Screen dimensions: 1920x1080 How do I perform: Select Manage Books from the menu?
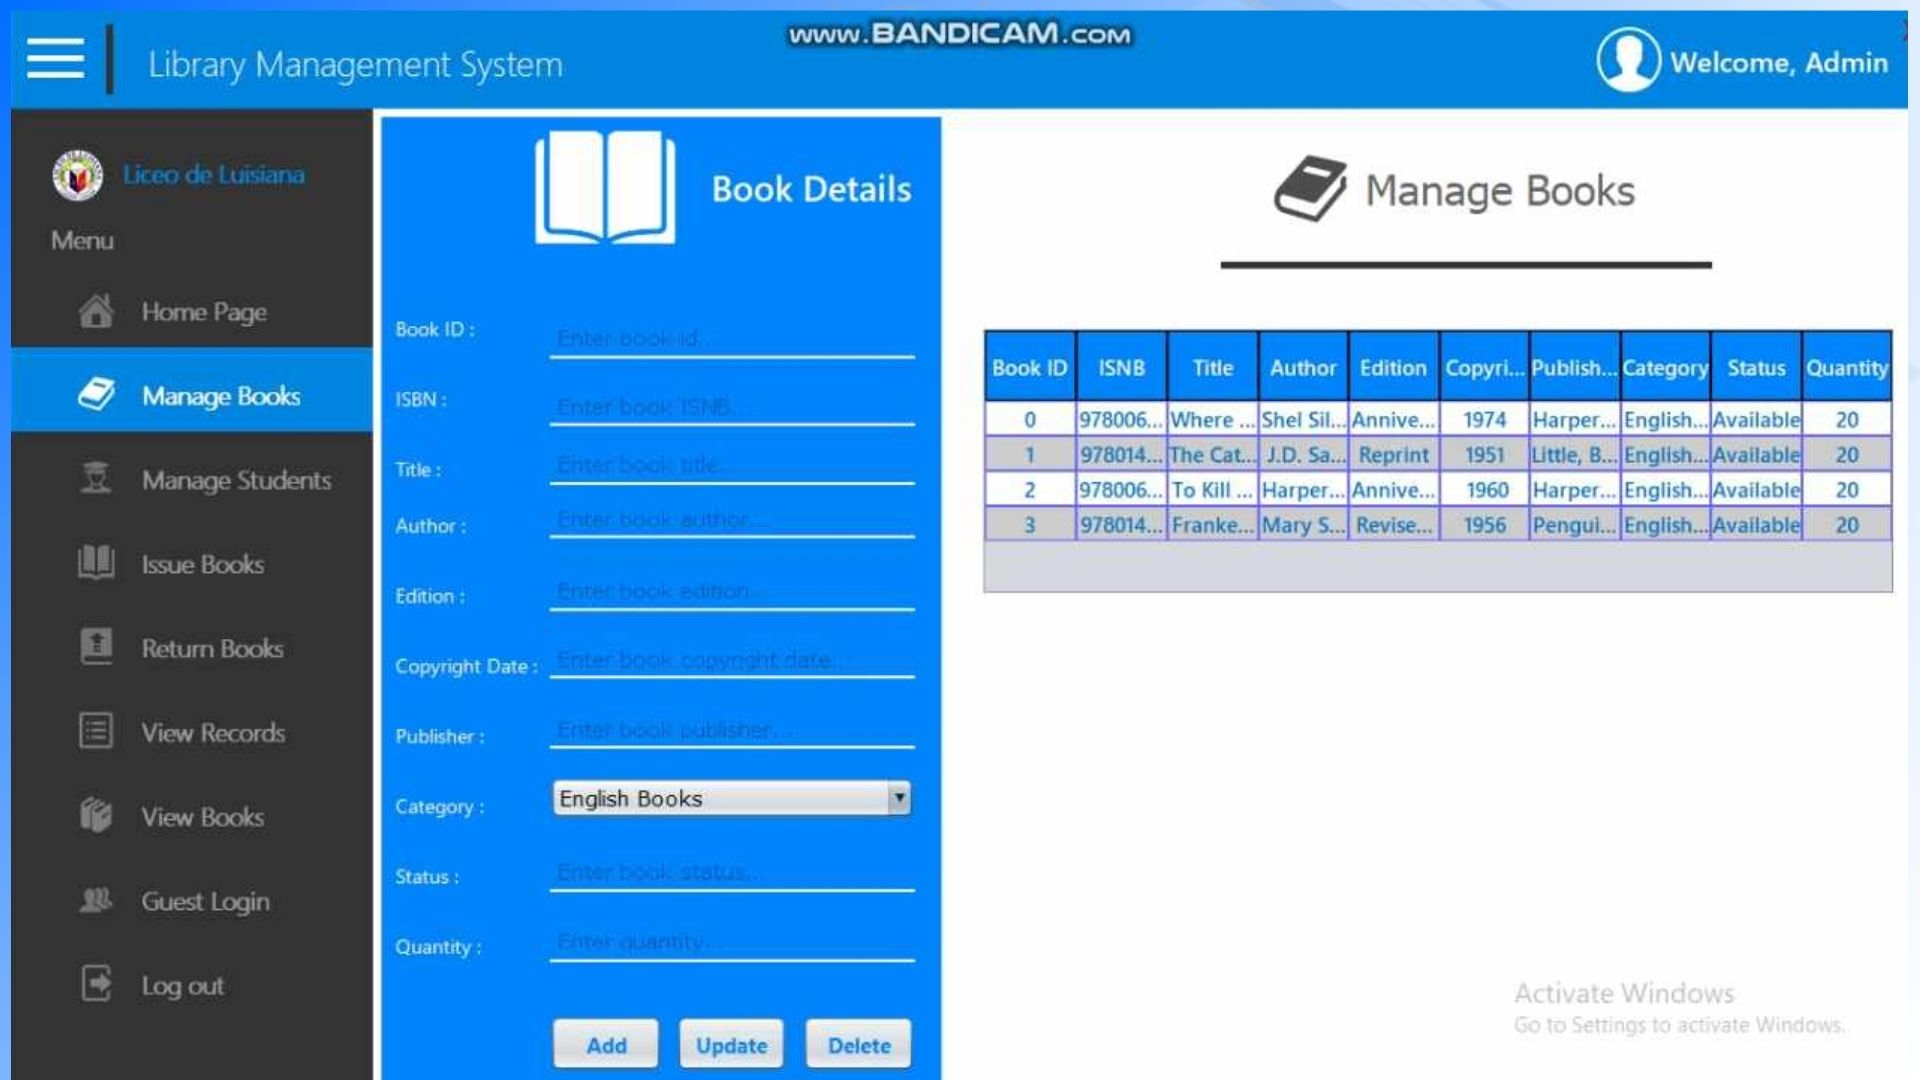[220, 394]
